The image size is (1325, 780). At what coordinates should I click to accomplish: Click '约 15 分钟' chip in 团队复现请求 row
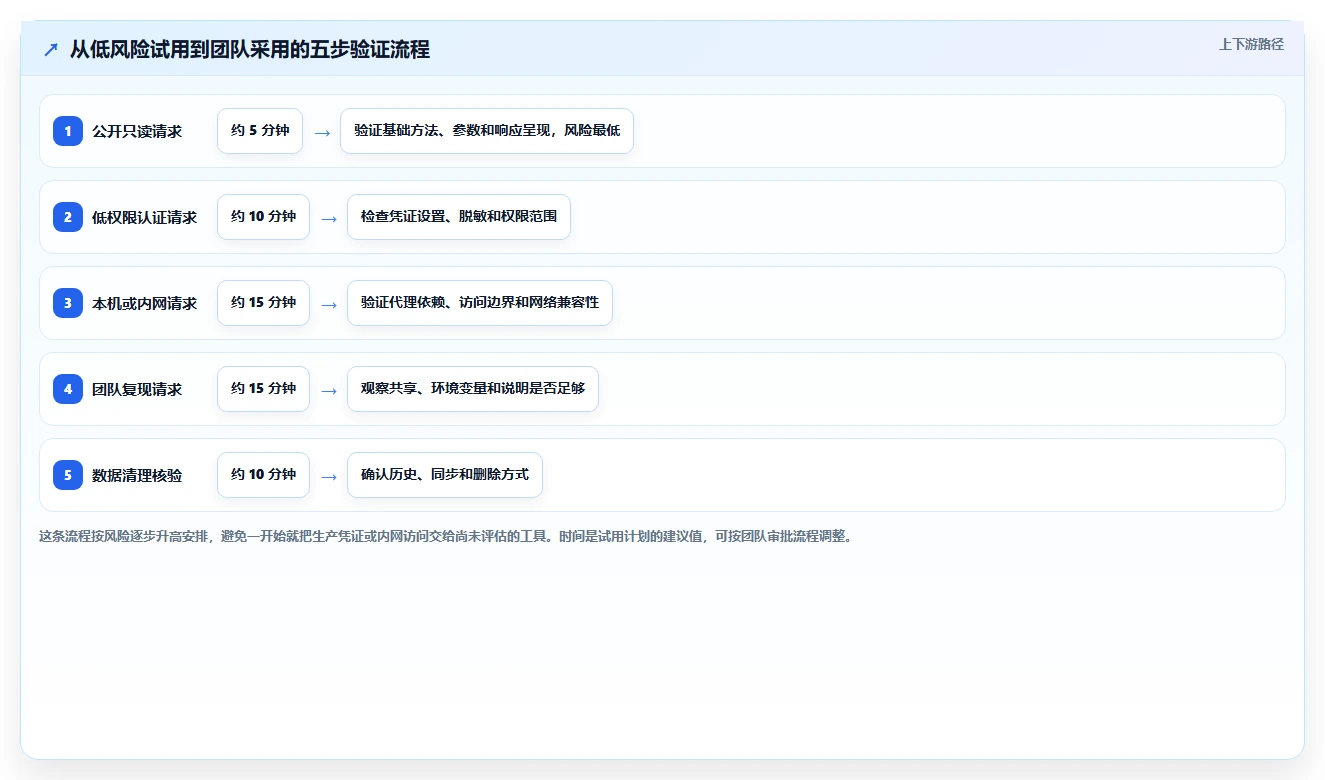point(263,389)
